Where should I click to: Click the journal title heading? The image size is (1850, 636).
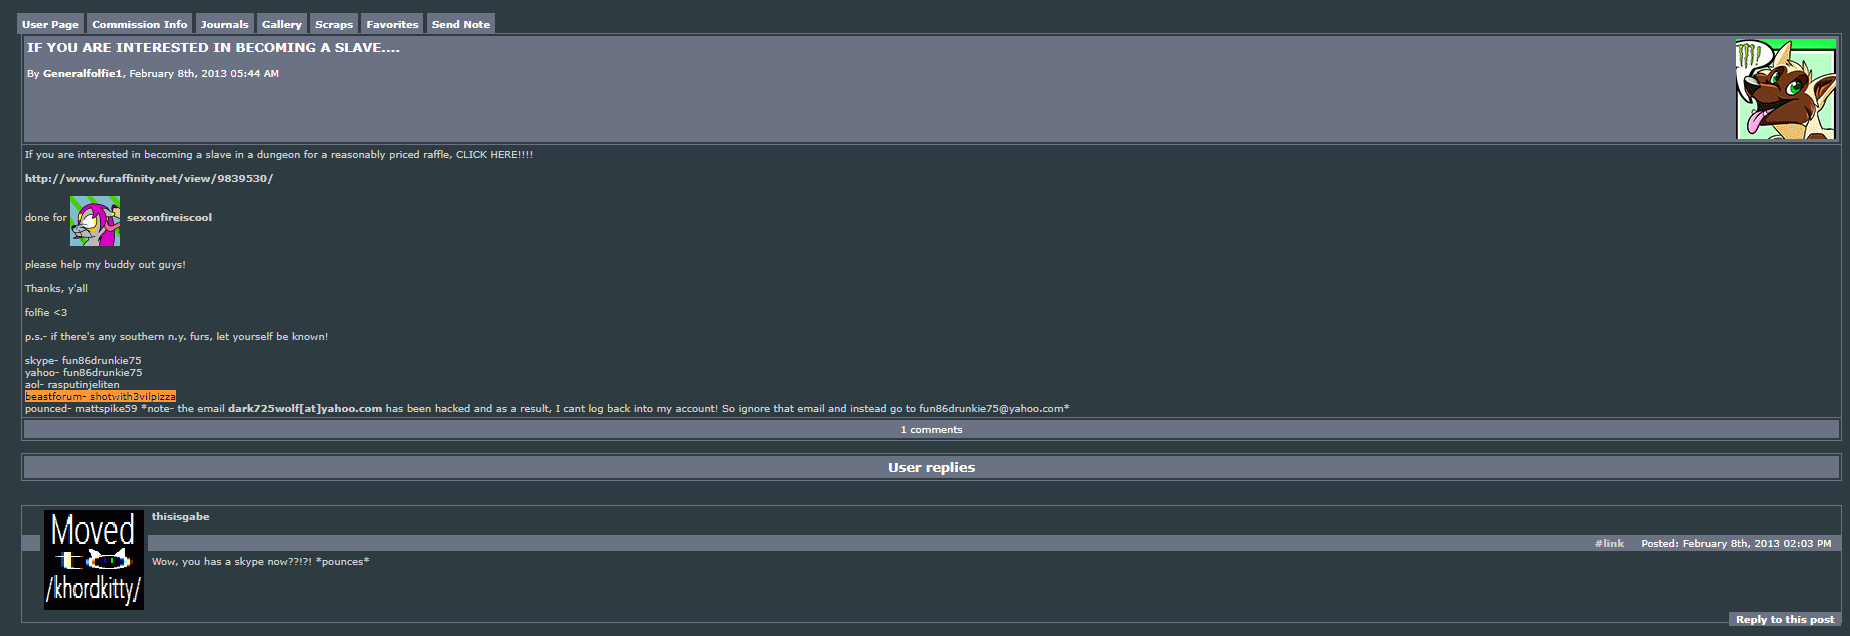(x=213, y=48)
